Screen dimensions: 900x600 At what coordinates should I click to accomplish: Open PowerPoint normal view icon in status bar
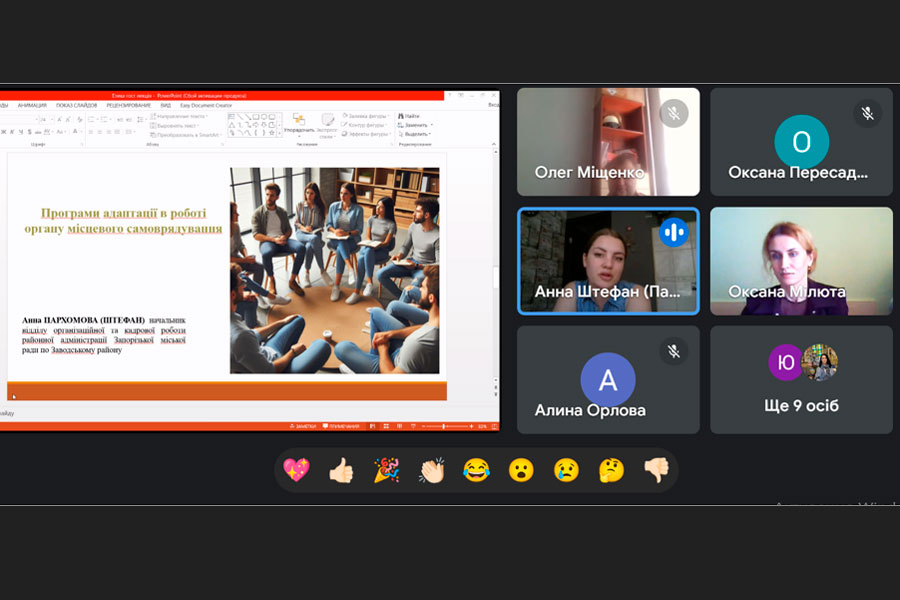(x=373, y=426)
